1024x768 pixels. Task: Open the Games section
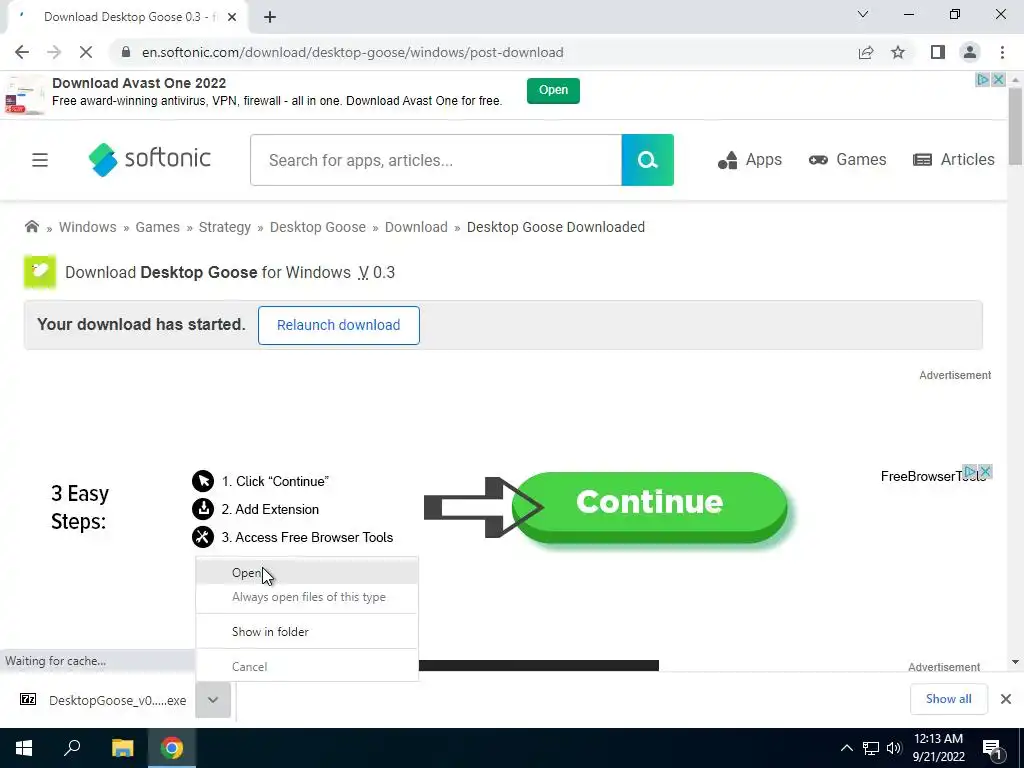(x=847, y=160)
